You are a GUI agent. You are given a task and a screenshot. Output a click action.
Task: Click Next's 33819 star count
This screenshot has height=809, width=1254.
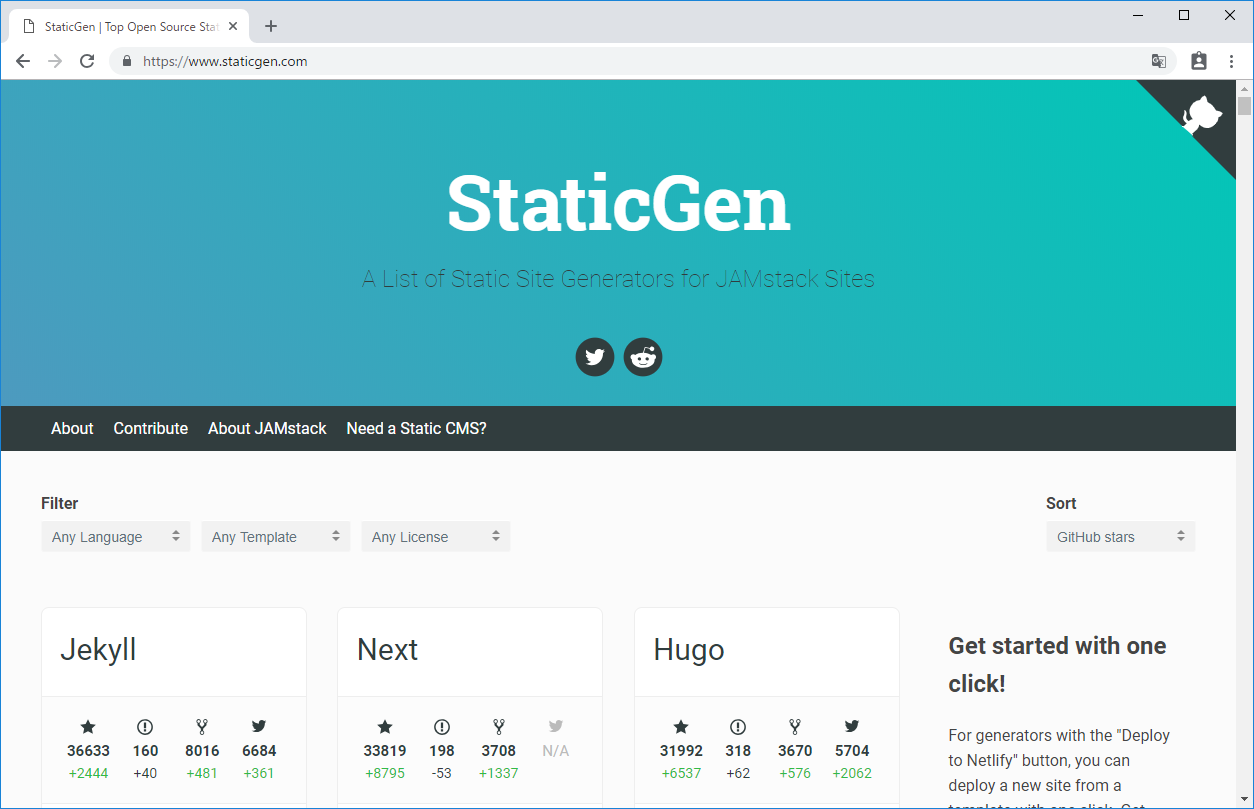coord(385,751)
